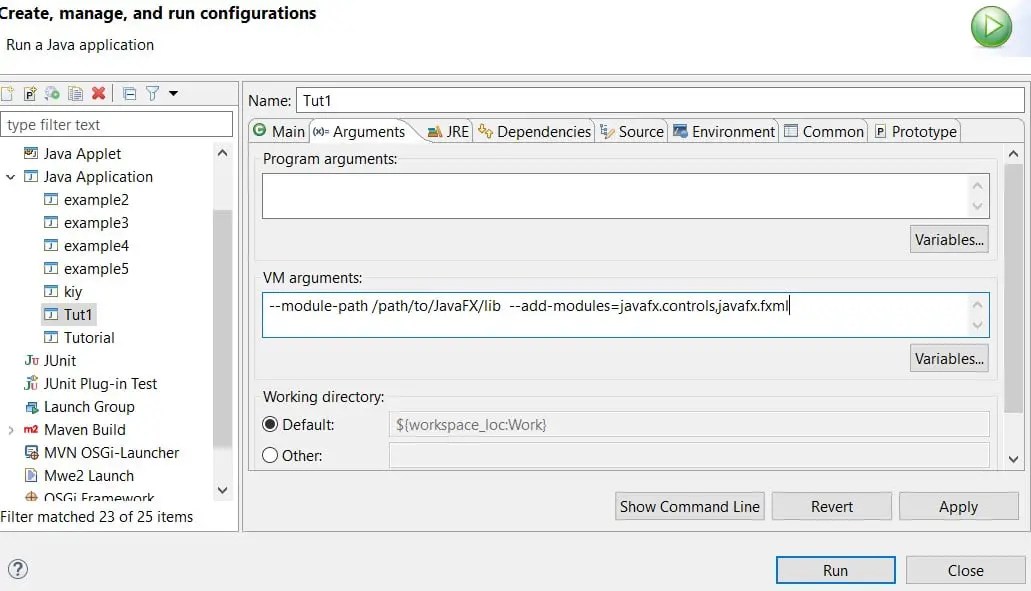The image size is (1031, 591).
Task: Click the JUnit Plug-in Test icon
Action: tap(31, 383)
